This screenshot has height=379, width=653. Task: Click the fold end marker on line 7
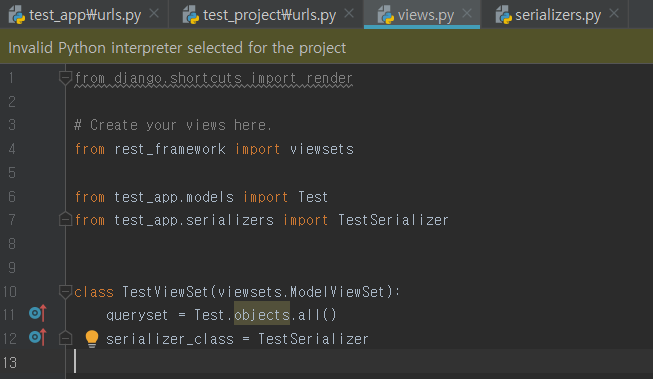coord(65,219)
